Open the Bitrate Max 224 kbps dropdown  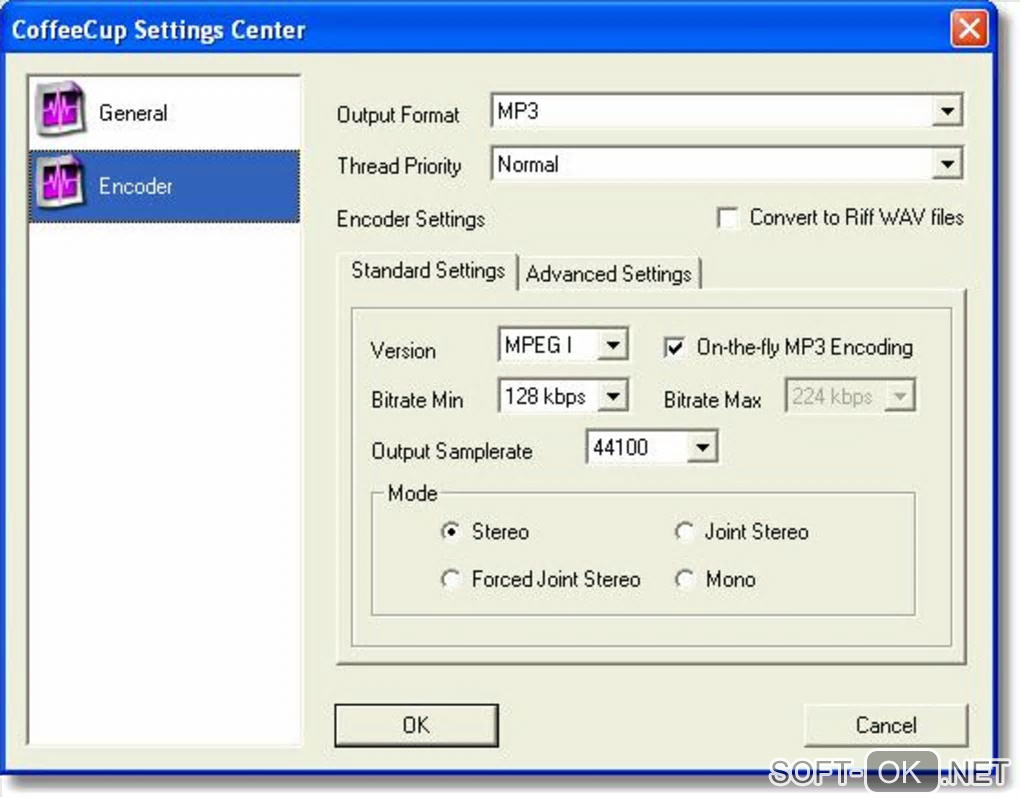point(900,396)
